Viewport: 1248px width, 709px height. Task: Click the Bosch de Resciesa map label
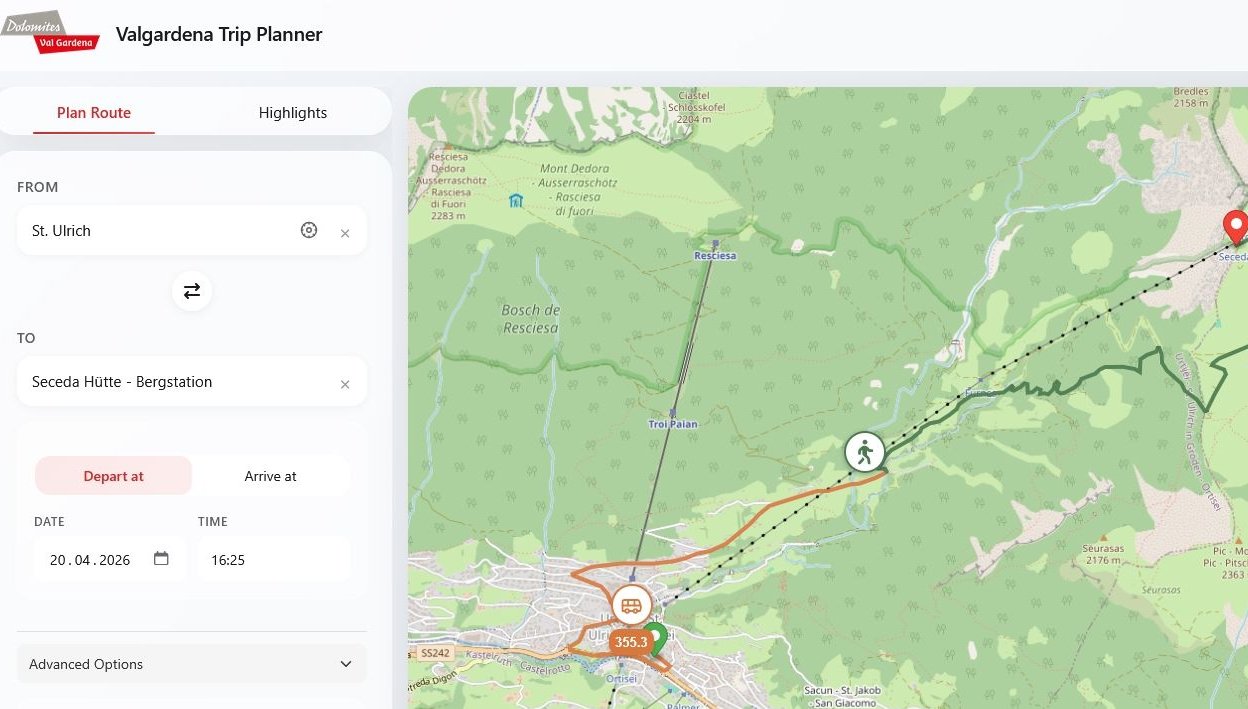coord(530,319)
